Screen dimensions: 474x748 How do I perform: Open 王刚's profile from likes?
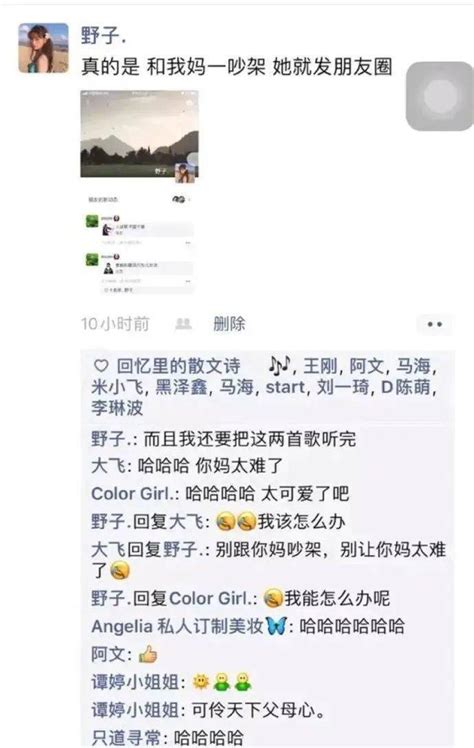click(320, 366)
